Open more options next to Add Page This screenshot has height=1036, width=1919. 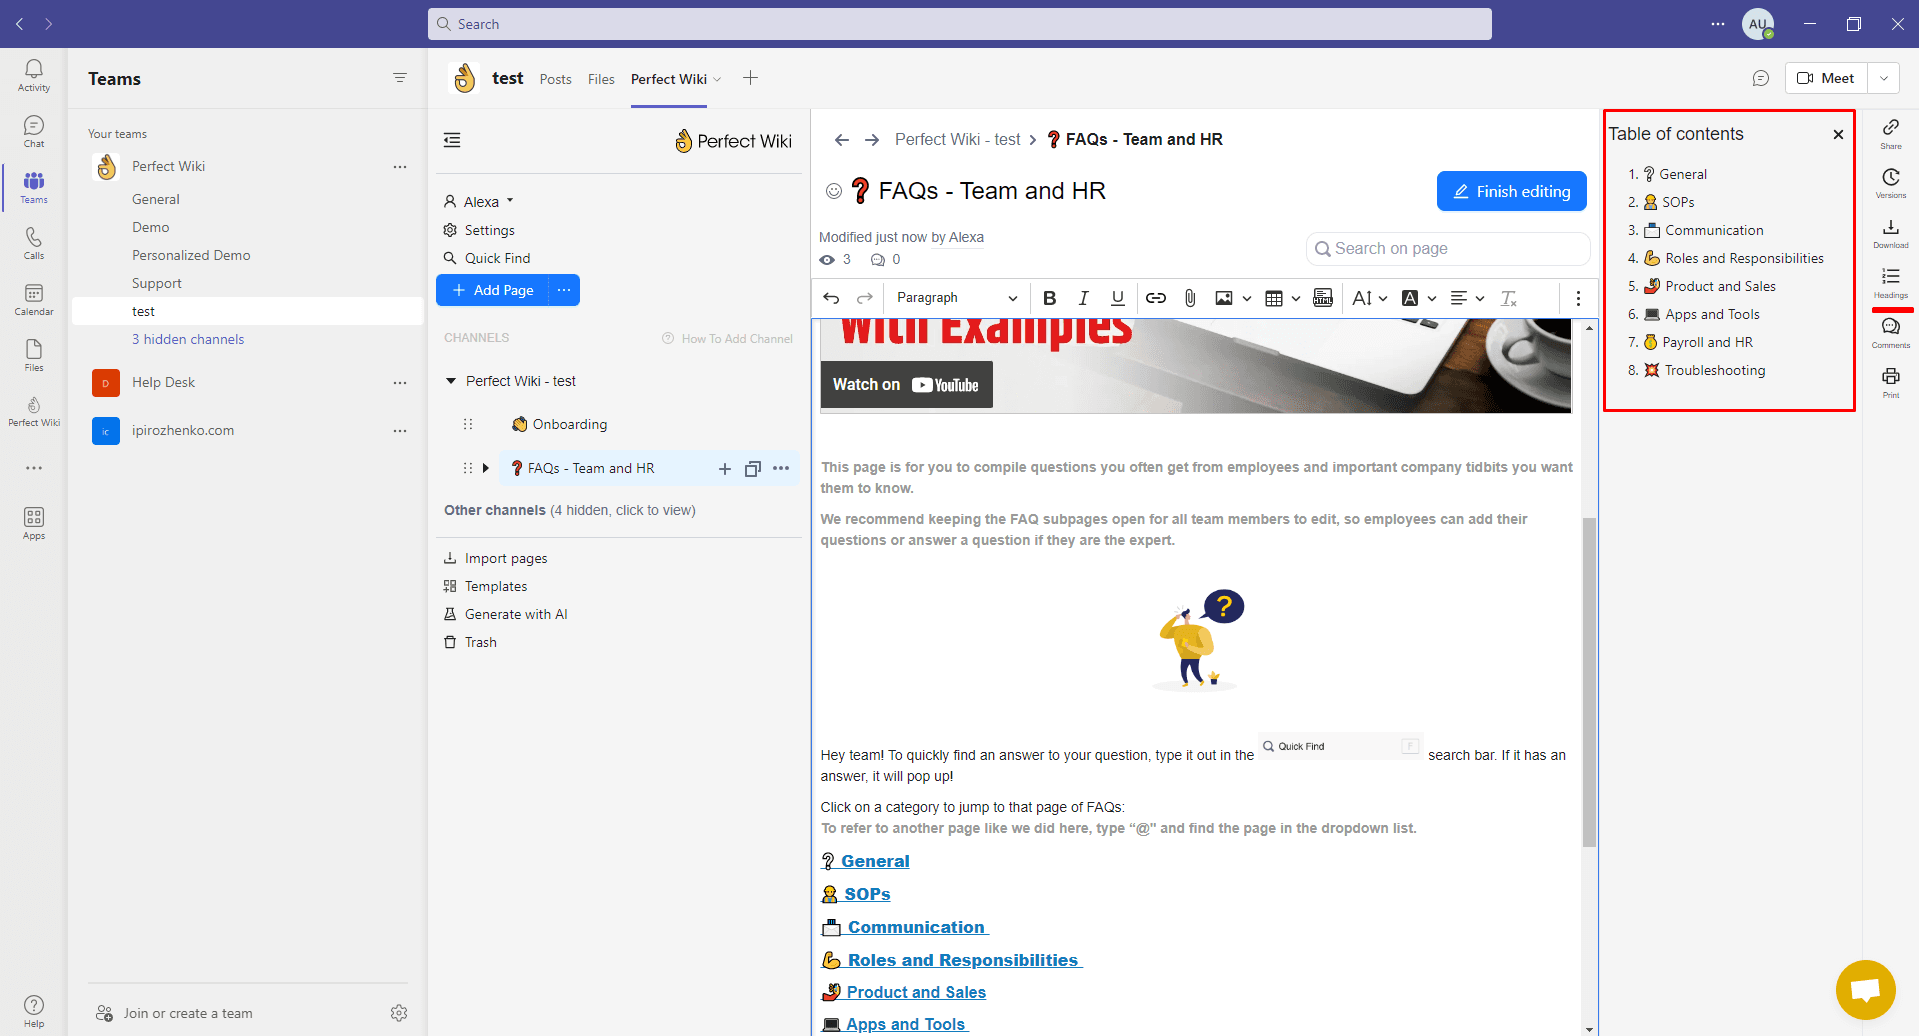click(564, 290)
